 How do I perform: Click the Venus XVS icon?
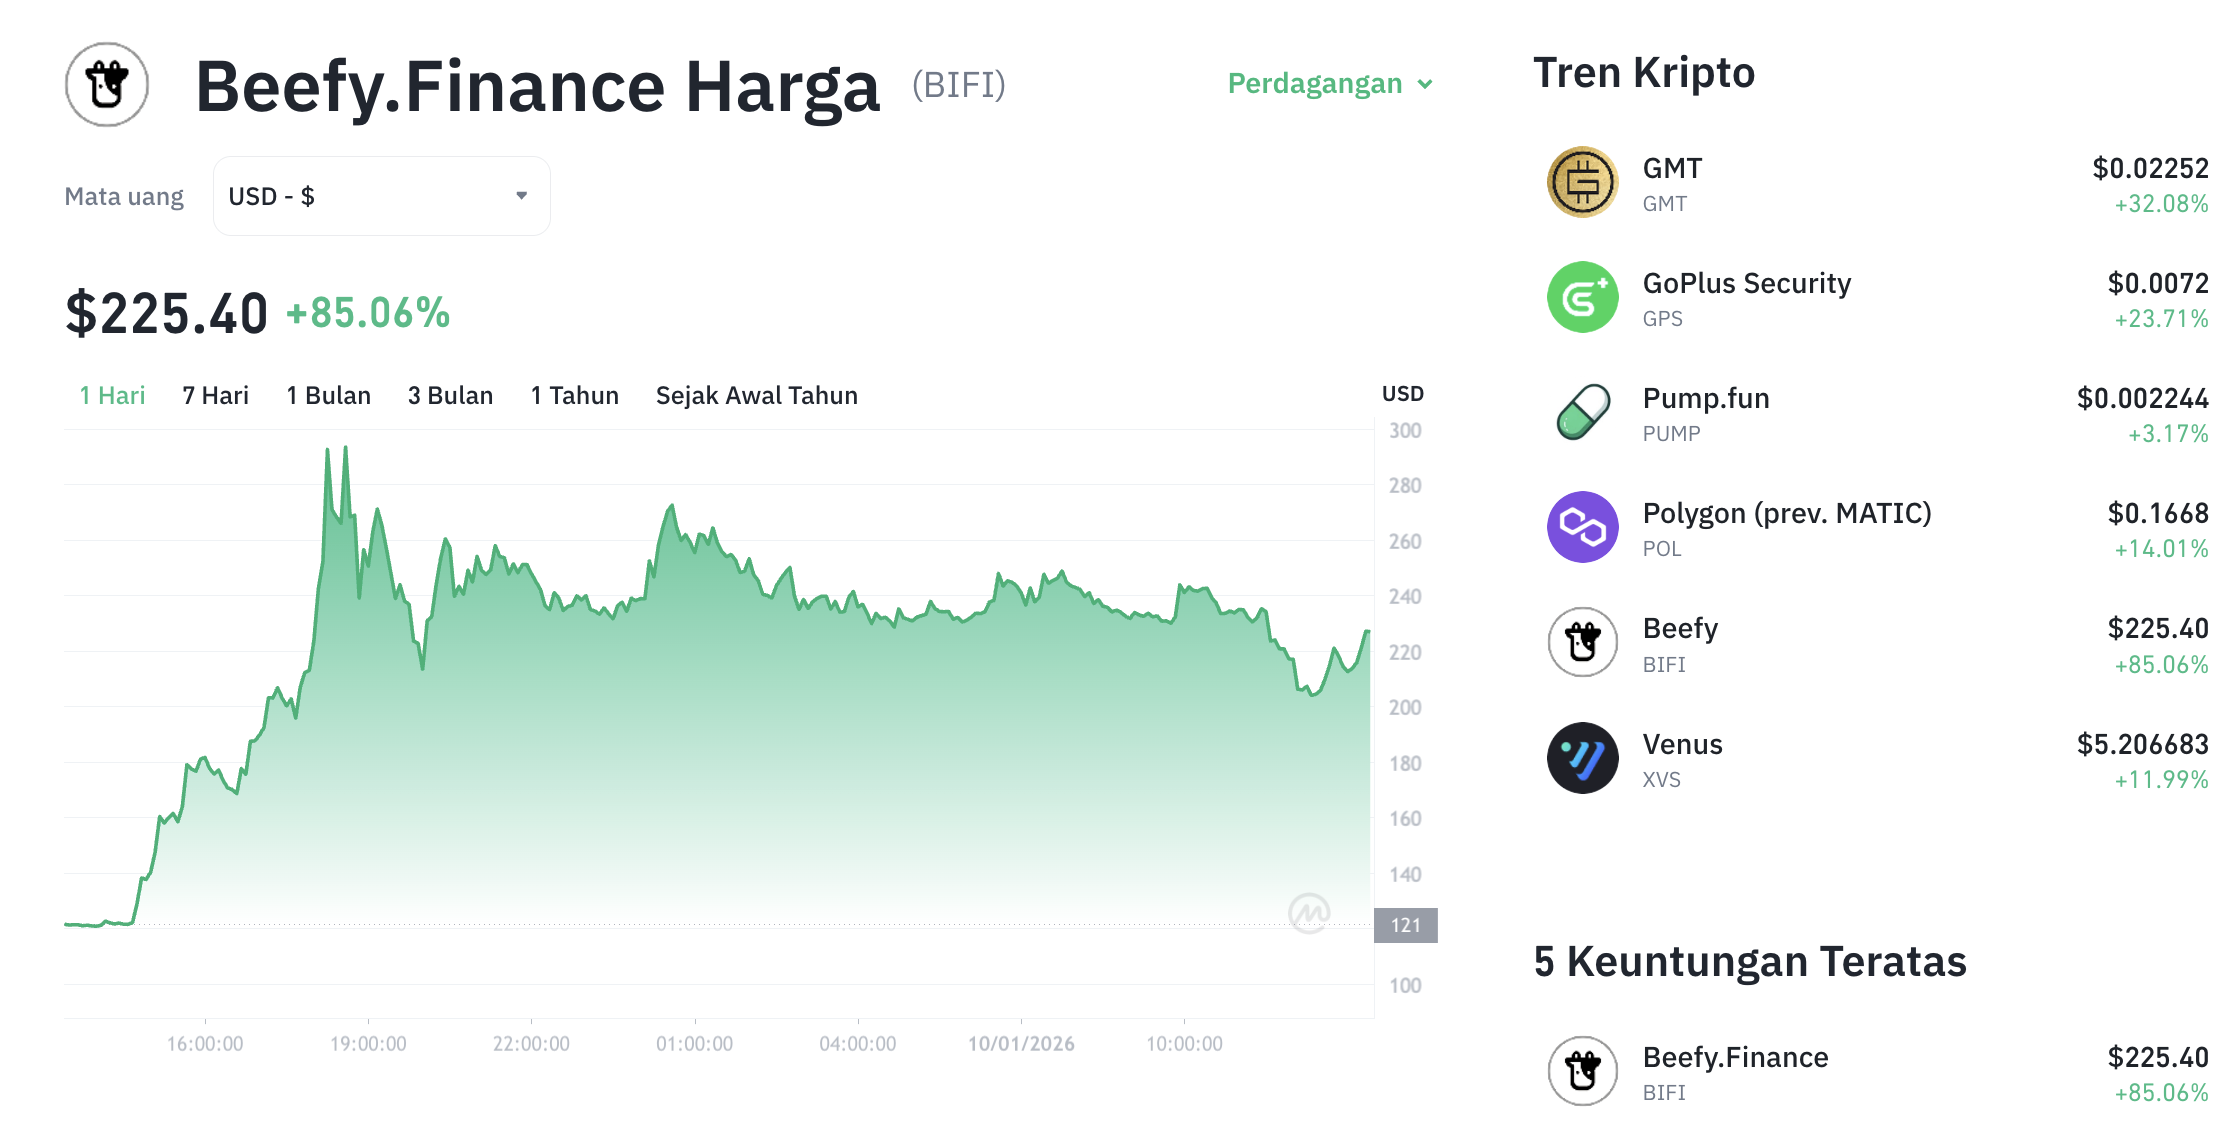pos(1582,759)
